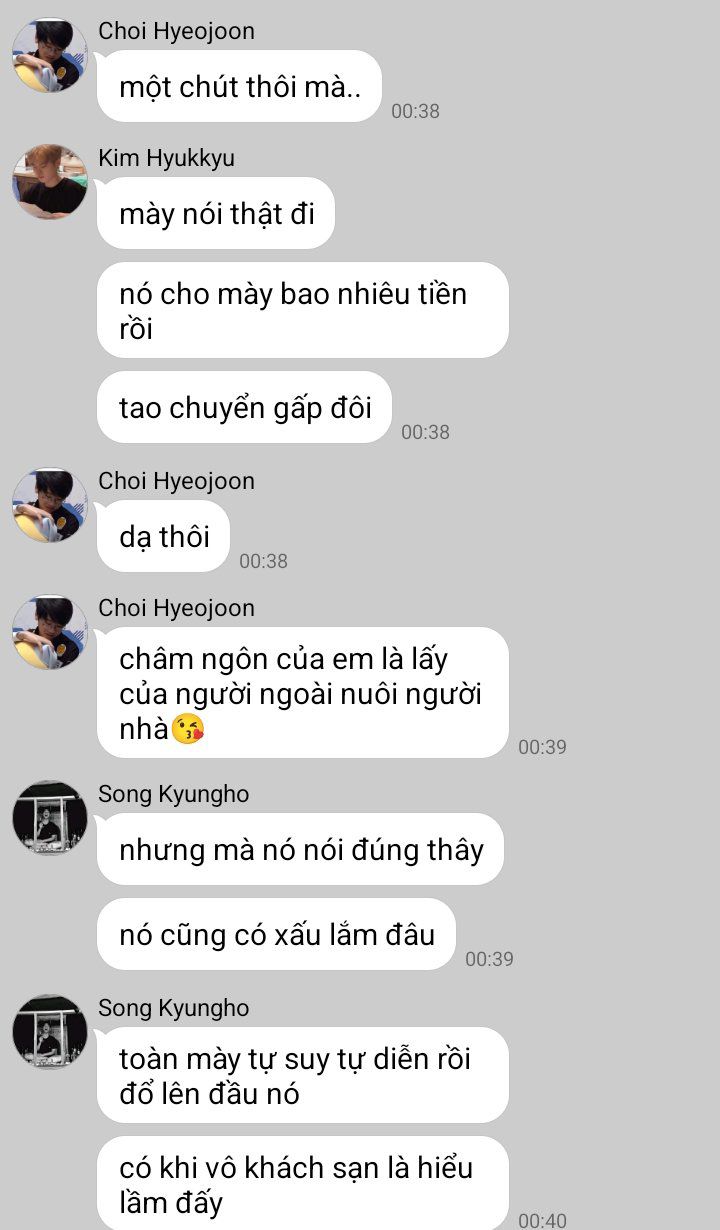The image size is (720, 1230).
Task: Tap the "nó cũng có xấu lắm đâu" message
Action: (276, 934)
